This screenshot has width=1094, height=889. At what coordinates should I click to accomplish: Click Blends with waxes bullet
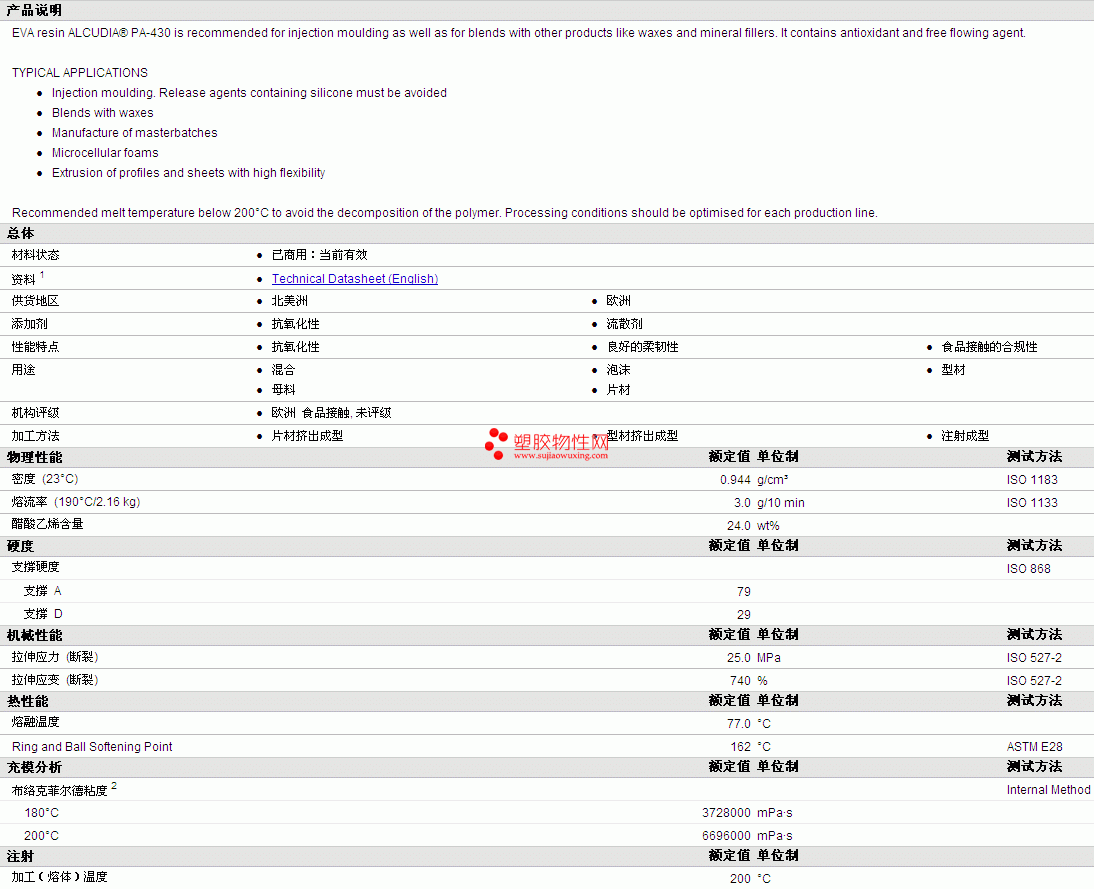(x=103, y=113)
